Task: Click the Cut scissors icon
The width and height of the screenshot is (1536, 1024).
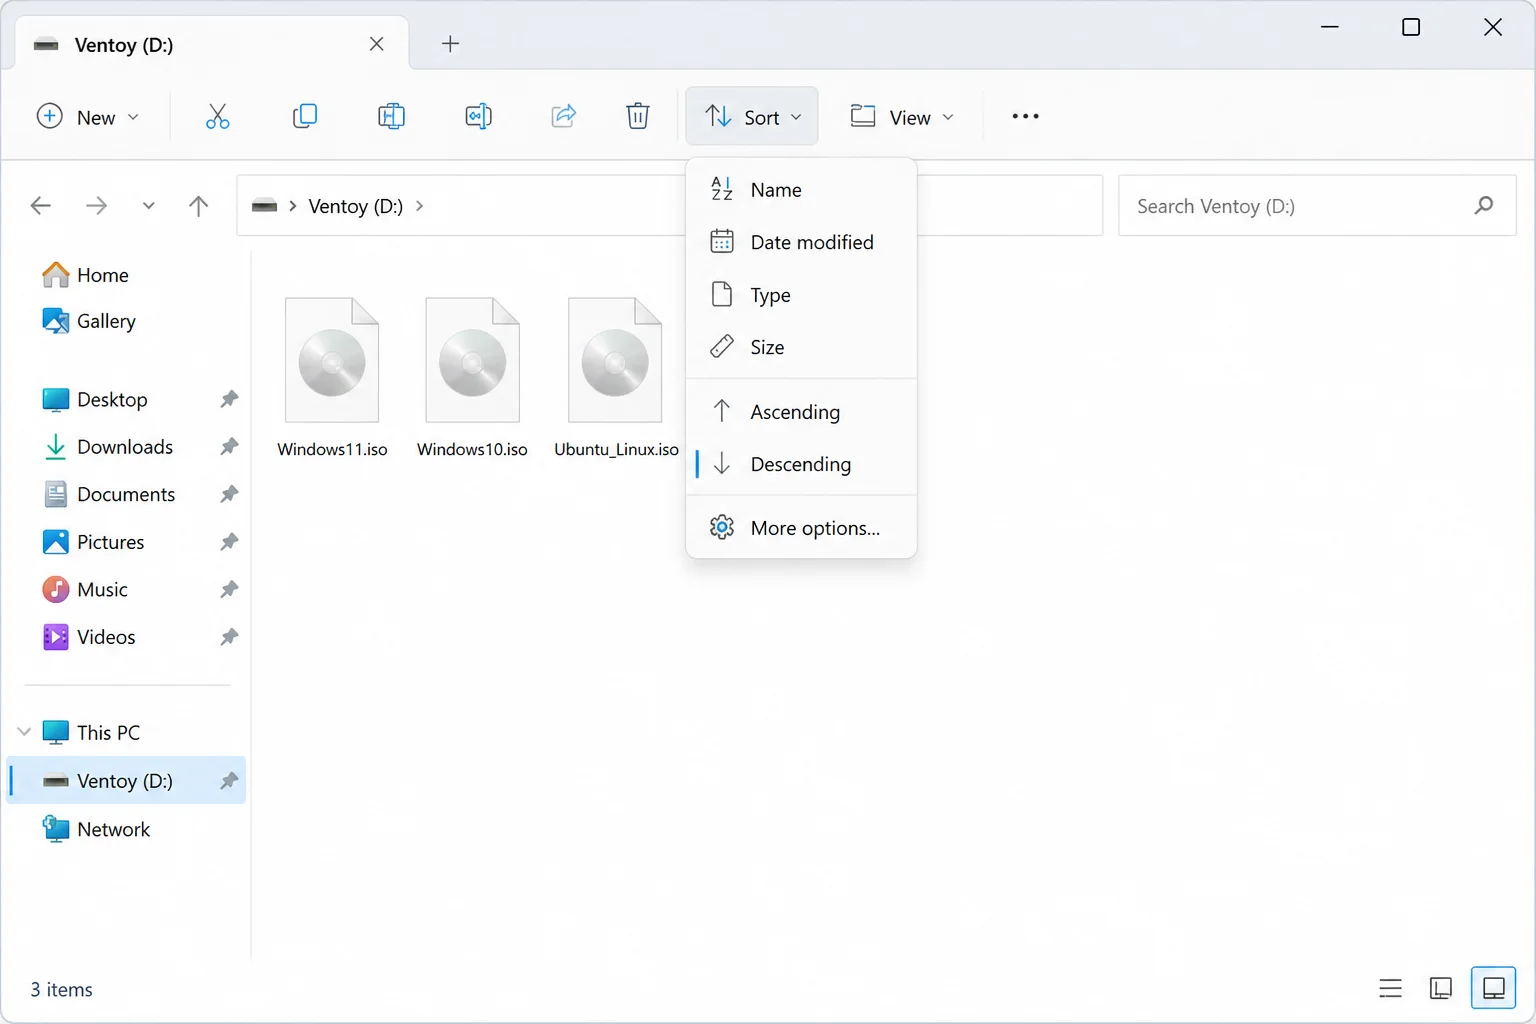Action: [217, 116]
